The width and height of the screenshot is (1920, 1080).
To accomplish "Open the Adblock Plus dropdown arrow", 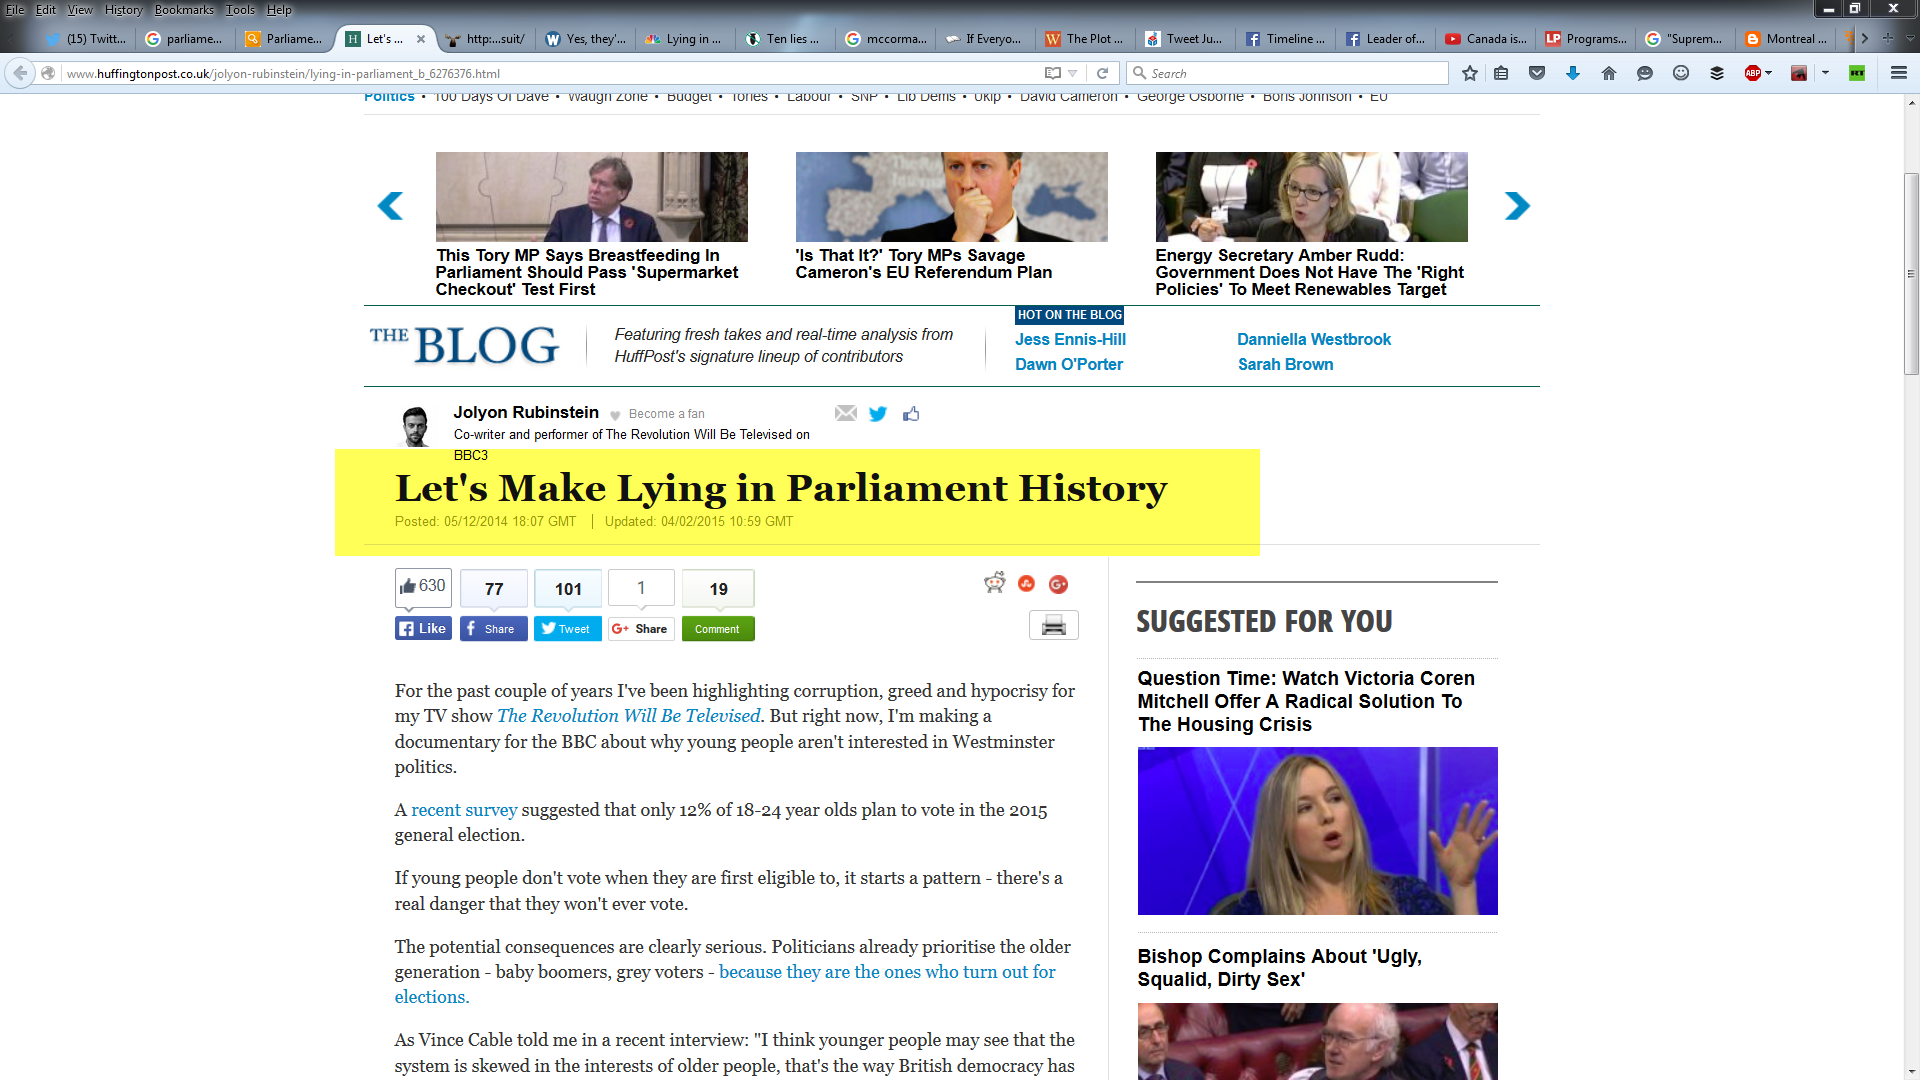I will (1769, 73).
